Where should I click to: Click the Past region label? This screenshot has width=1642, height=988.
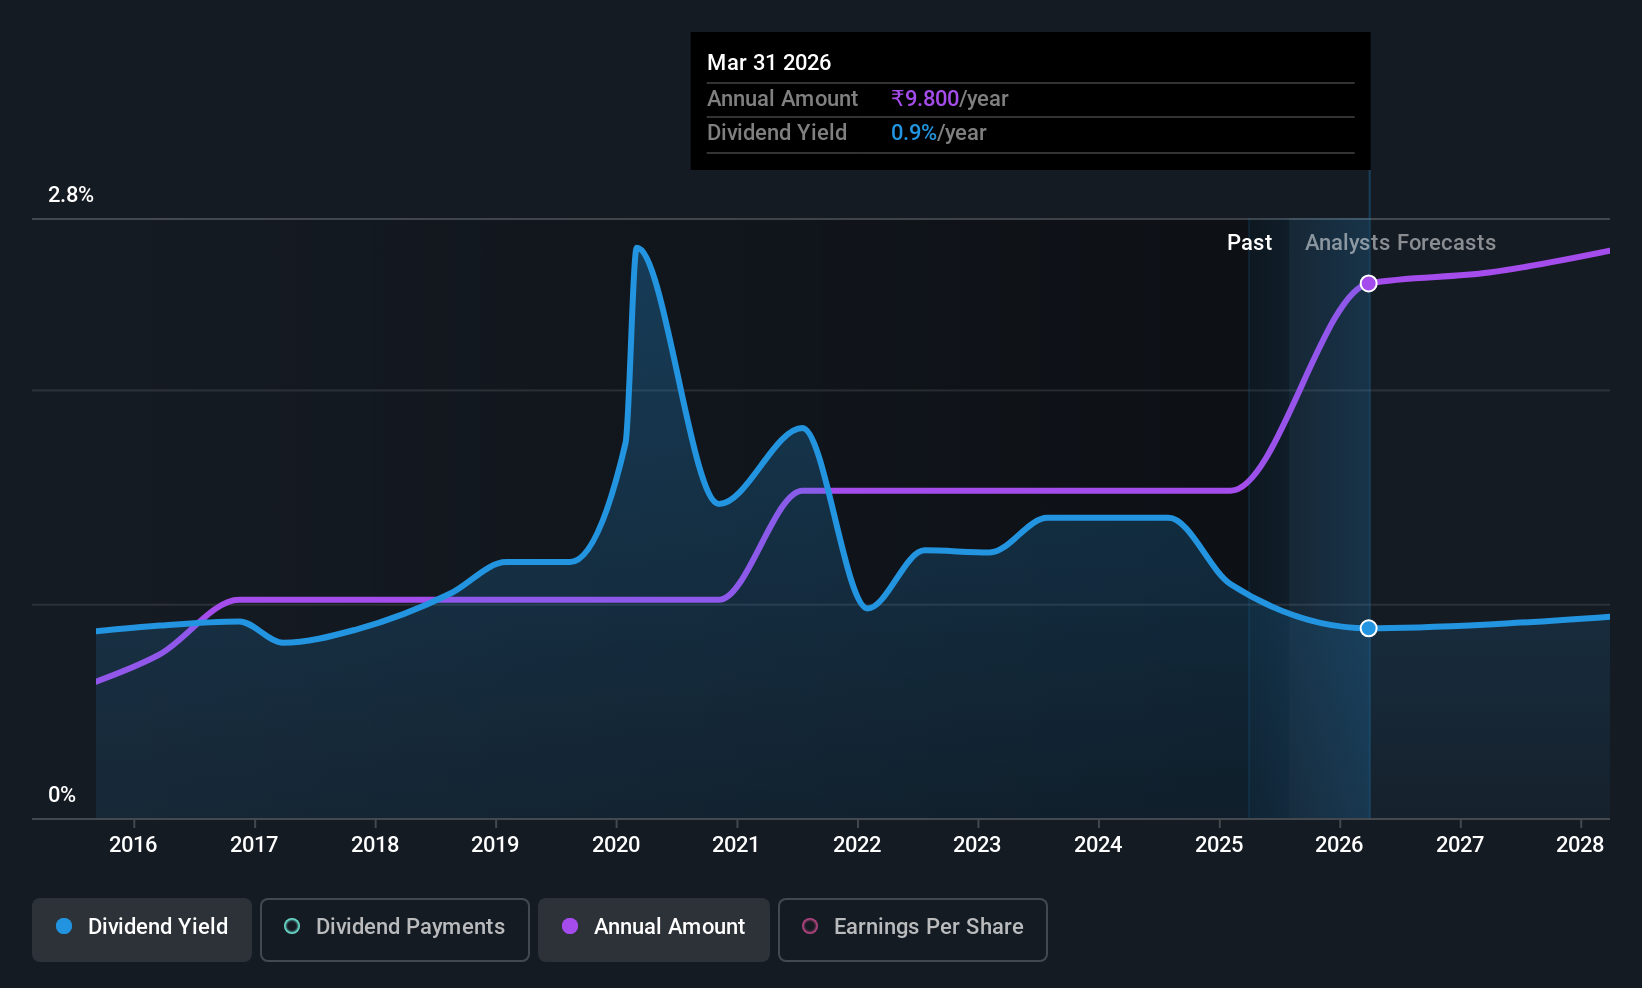(x=1250, y=242)
